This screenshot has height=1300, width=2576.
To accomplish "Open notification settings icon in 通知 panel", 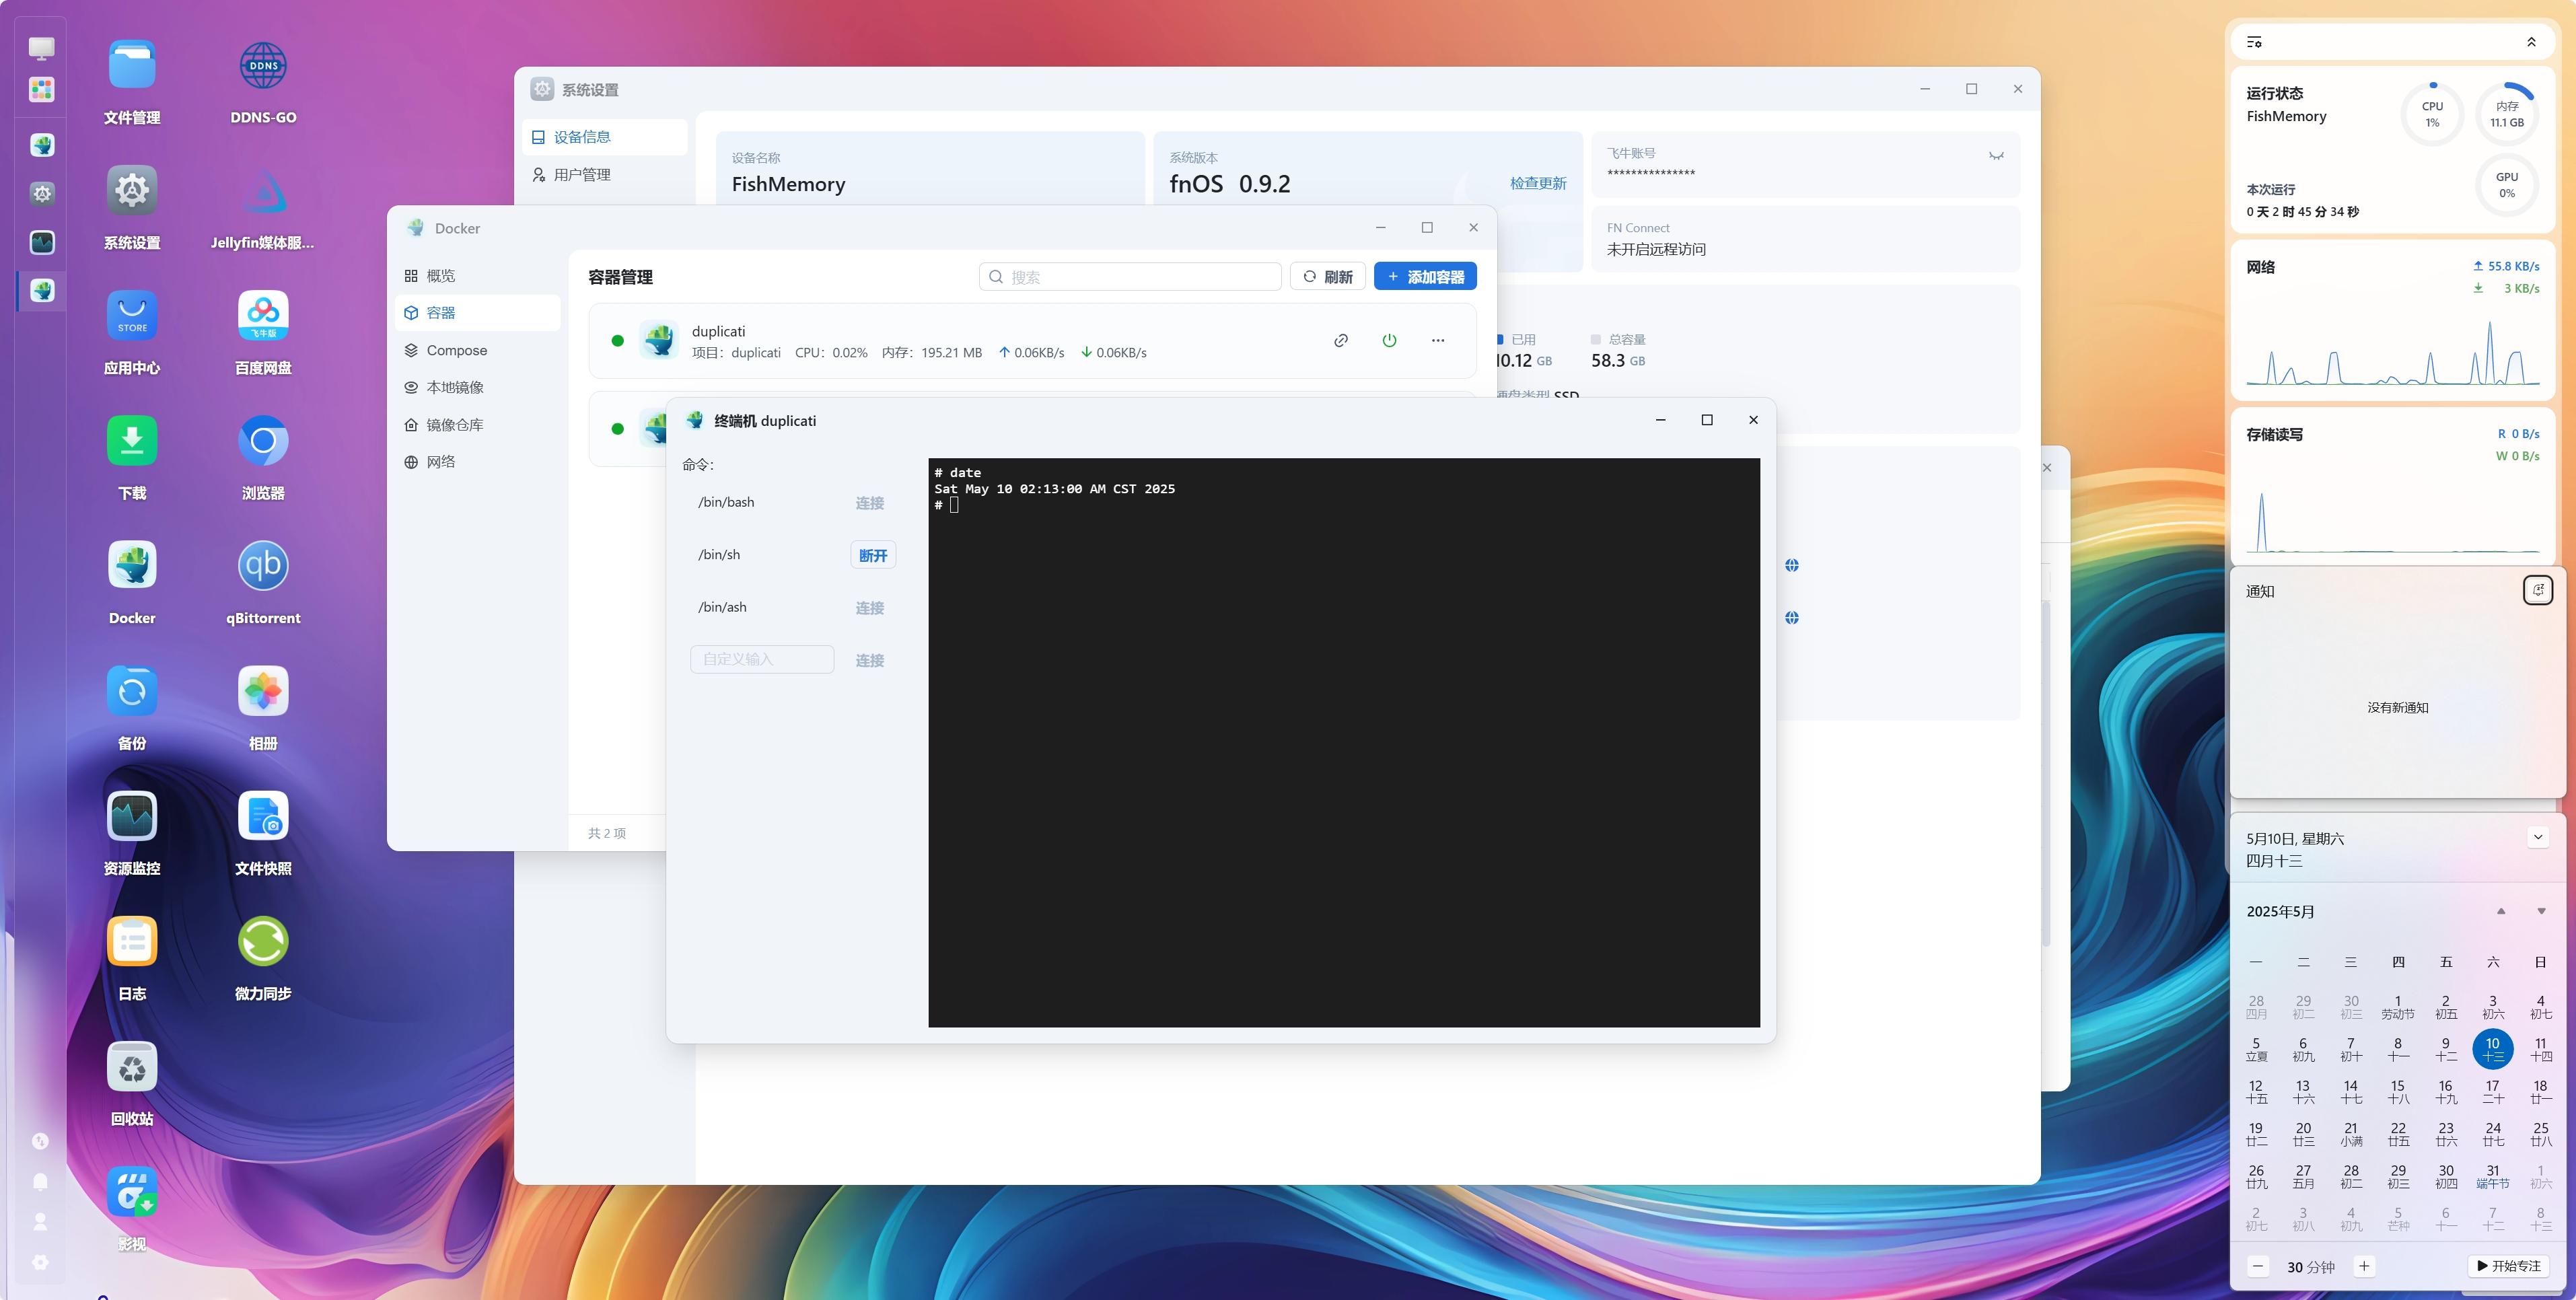I will pos(2538,590).
